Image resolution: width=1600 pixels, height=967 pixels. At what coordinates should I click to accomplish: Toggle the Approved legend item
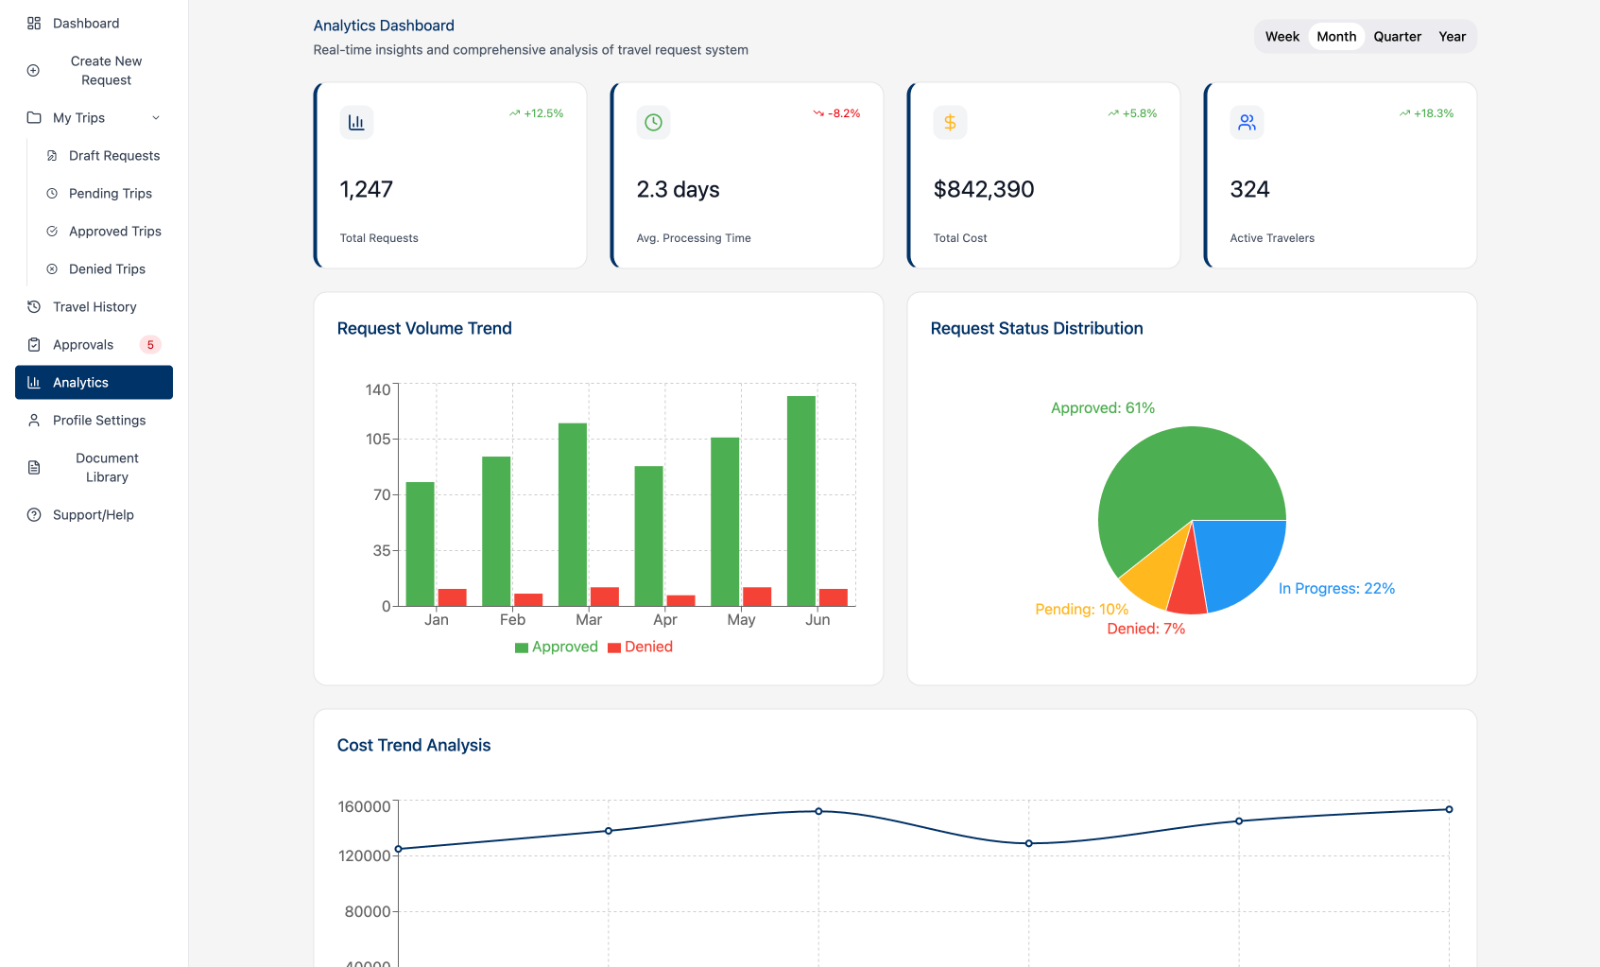coord(556,647)
